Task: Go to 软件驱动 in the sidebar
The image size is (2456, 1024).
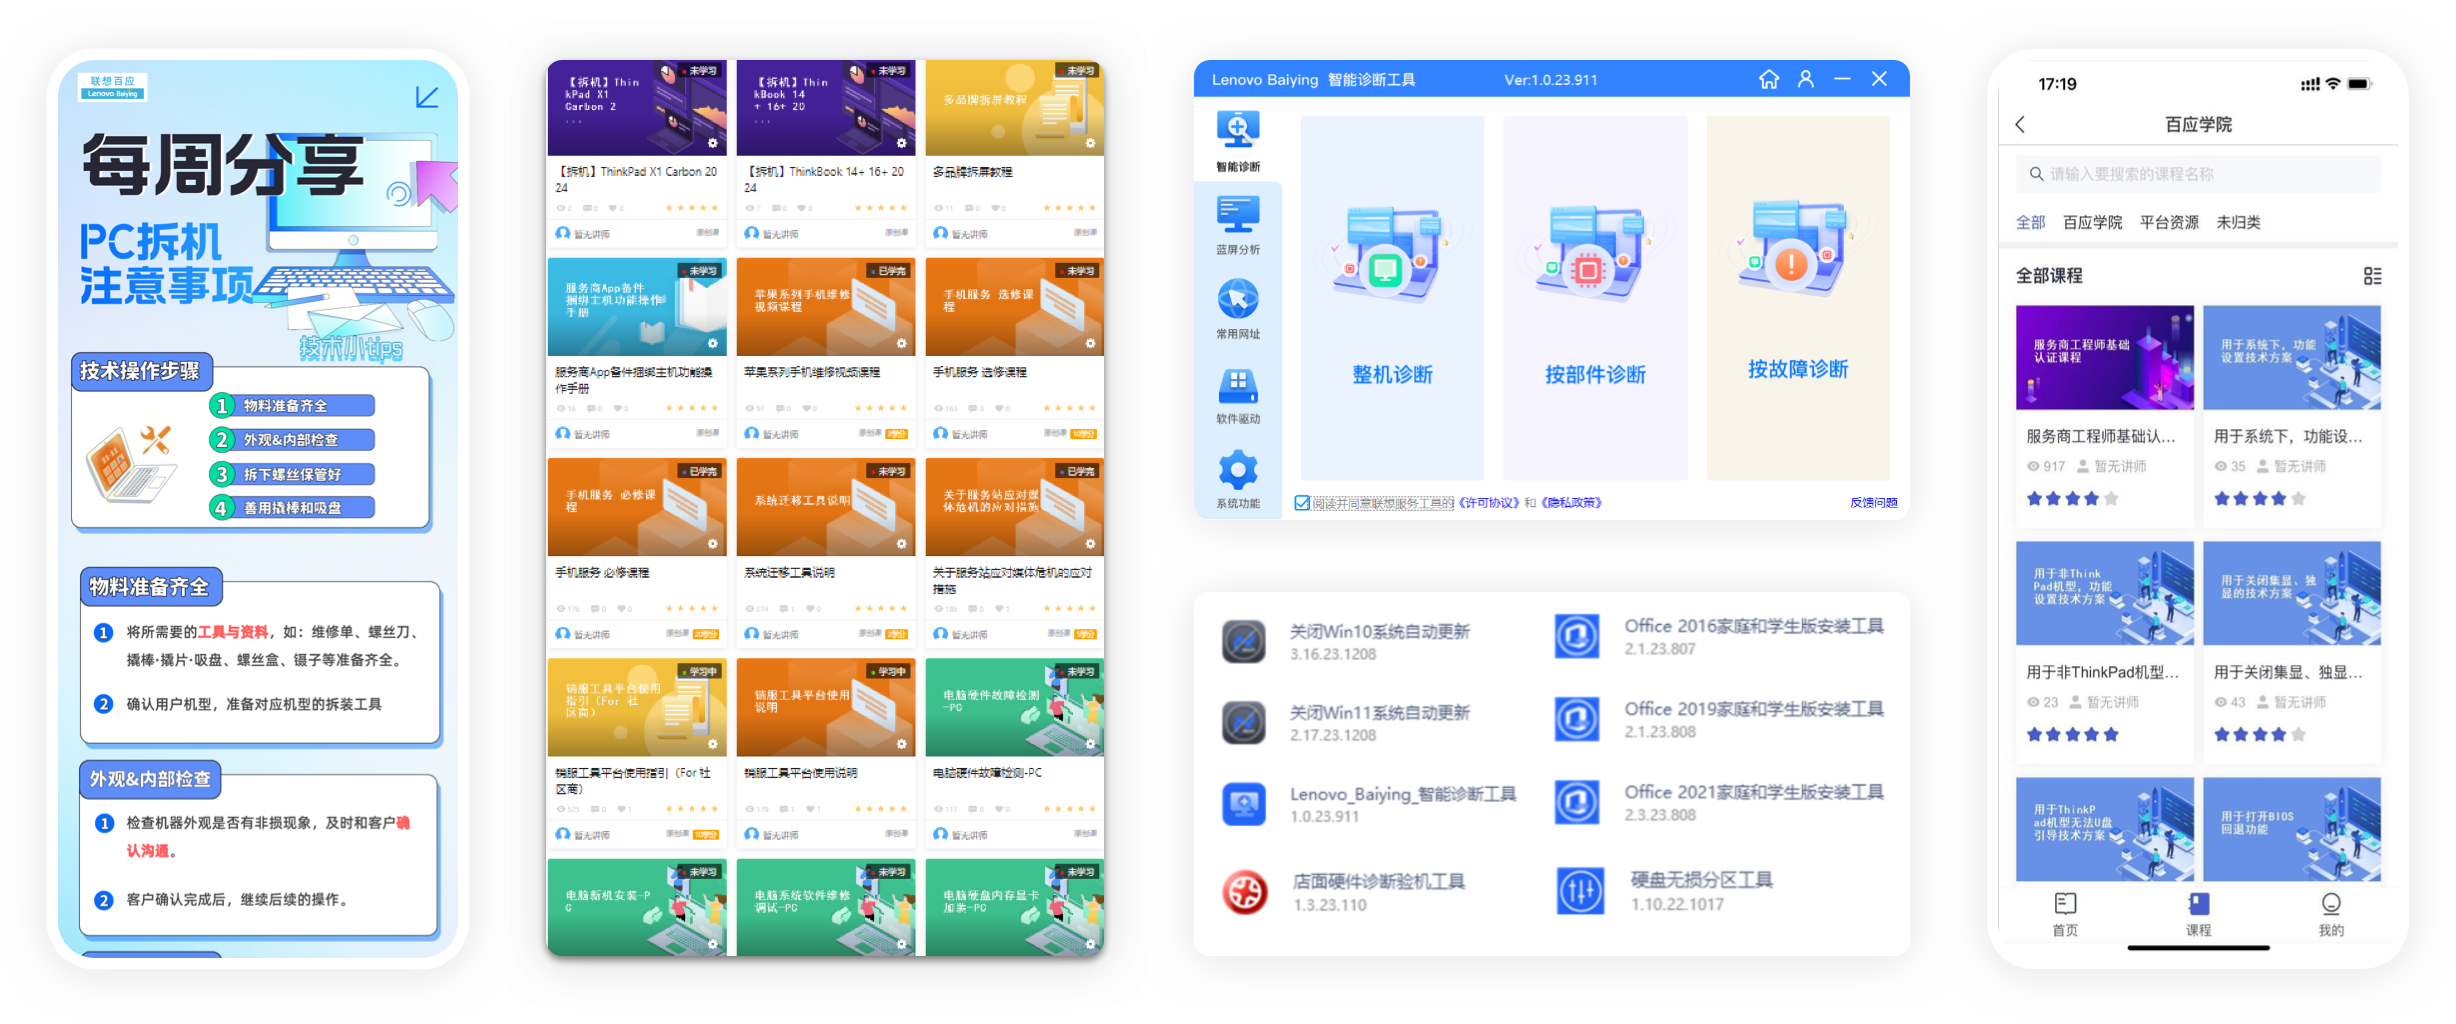Action: 1238,394
